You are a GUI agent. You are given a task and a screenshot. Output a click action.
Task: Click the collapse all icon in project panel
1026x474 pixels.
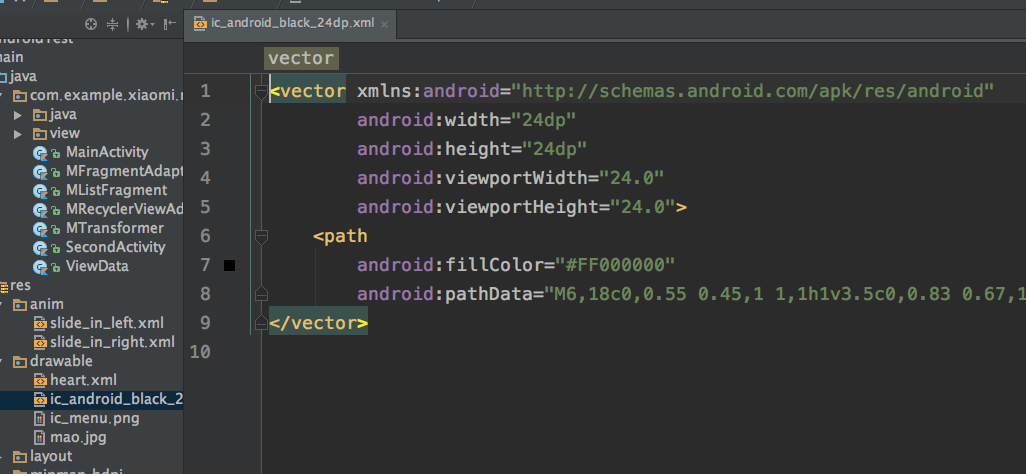click(113, 23)
